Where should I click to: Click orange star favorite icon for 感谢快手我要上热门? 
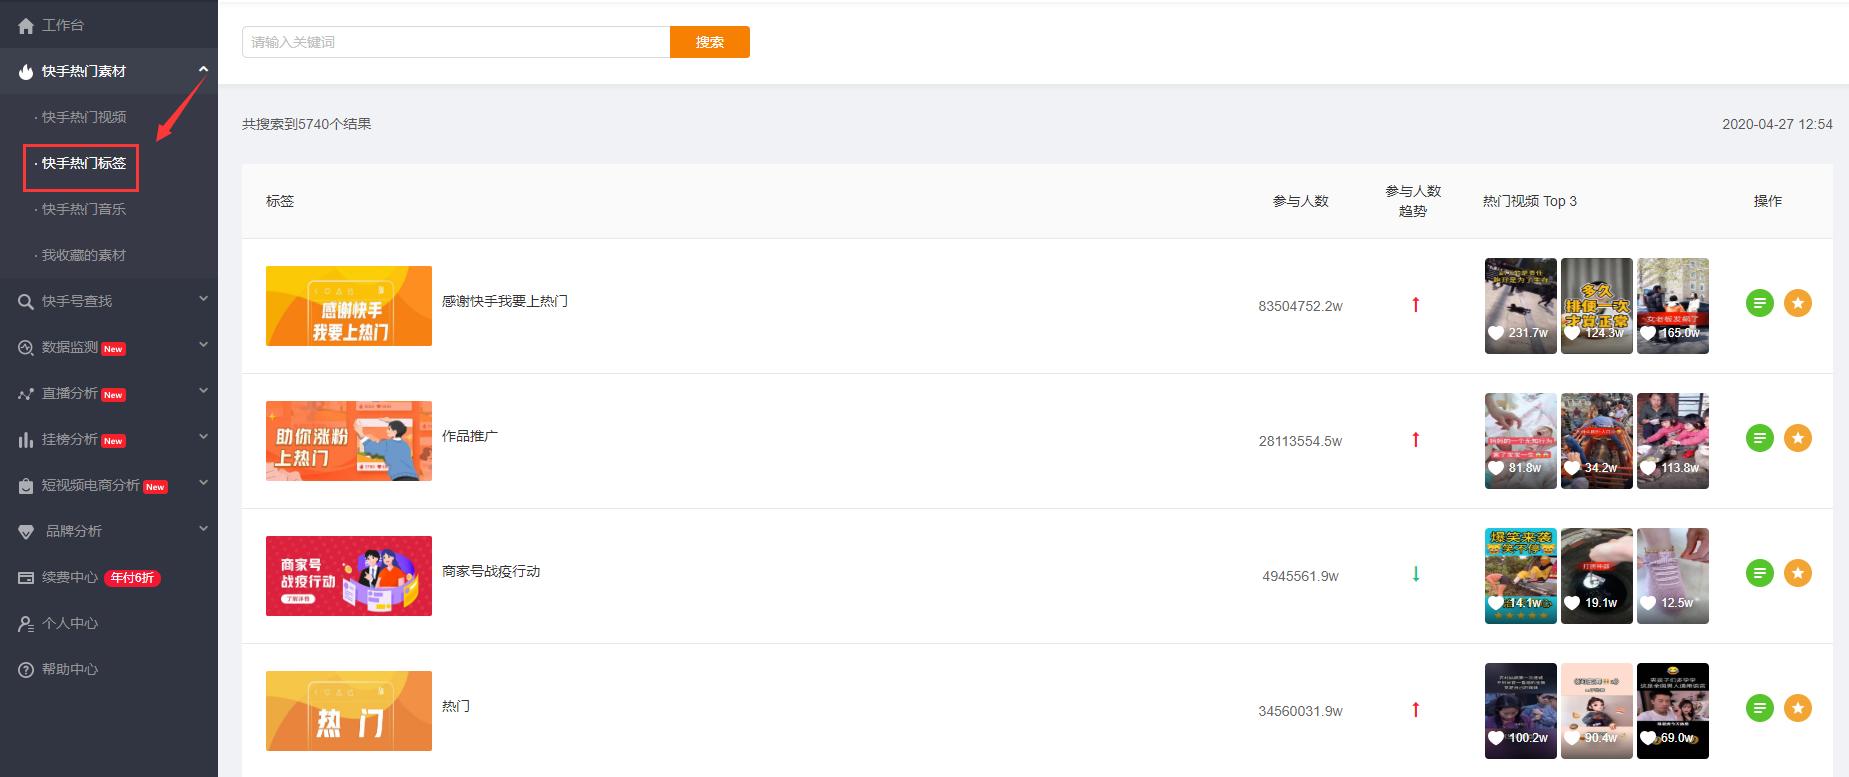1798,303
